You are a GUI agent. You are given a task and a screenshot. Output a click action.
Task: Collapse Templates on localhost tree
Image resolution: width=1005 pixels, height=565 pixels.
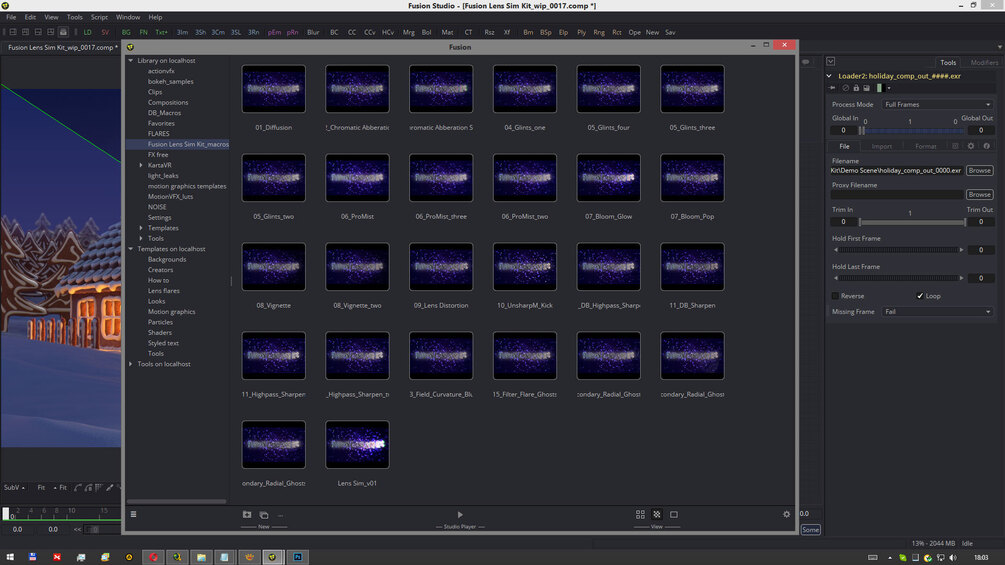click(x=131, y=249)
